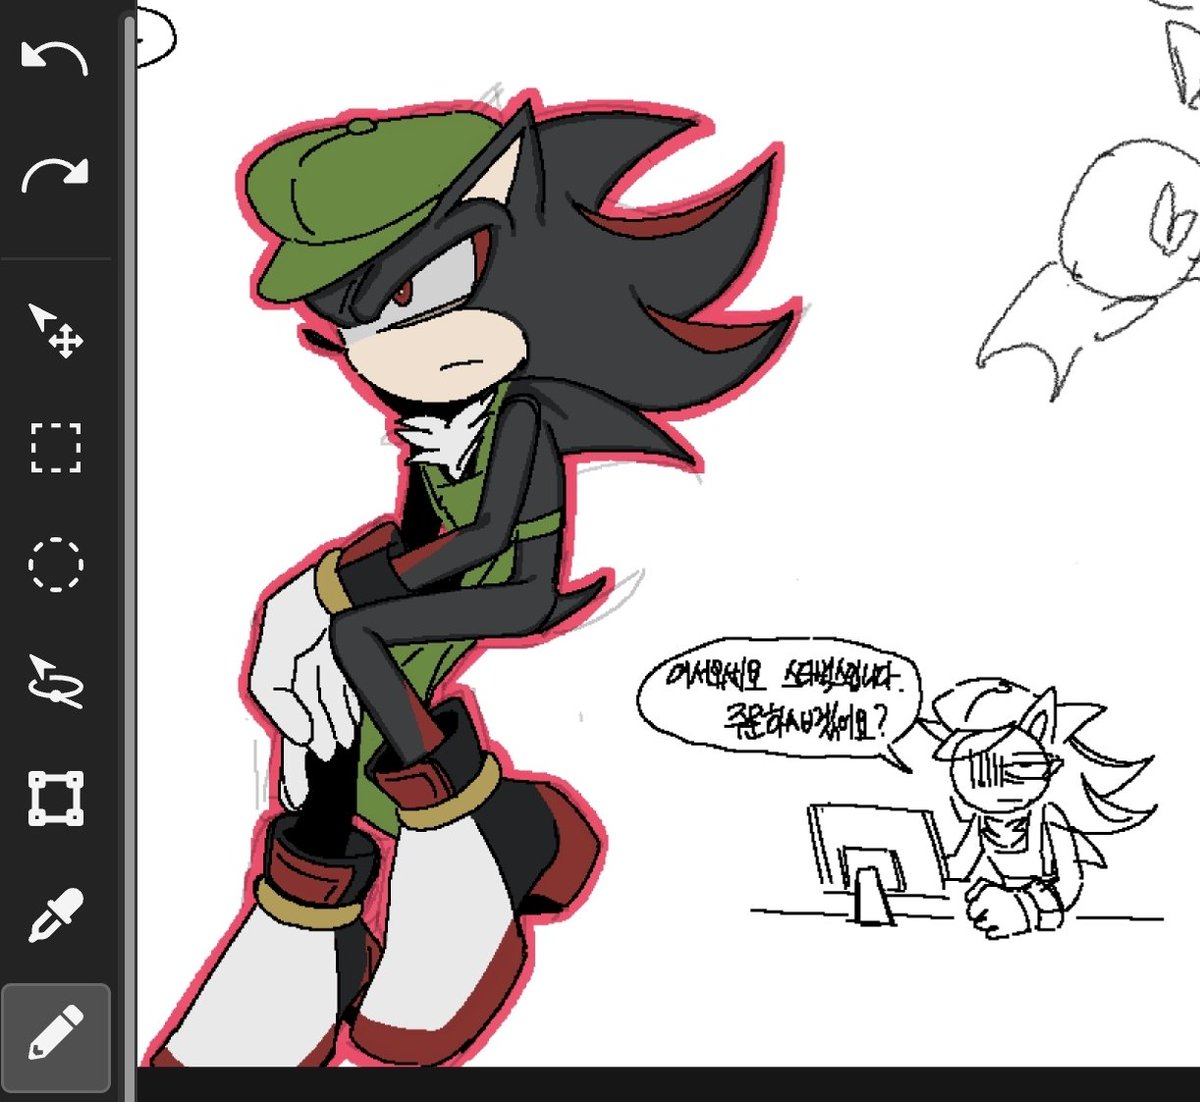Pick the lasso transform tool
Screen dimensions: 1200x1102
[55, 681]
